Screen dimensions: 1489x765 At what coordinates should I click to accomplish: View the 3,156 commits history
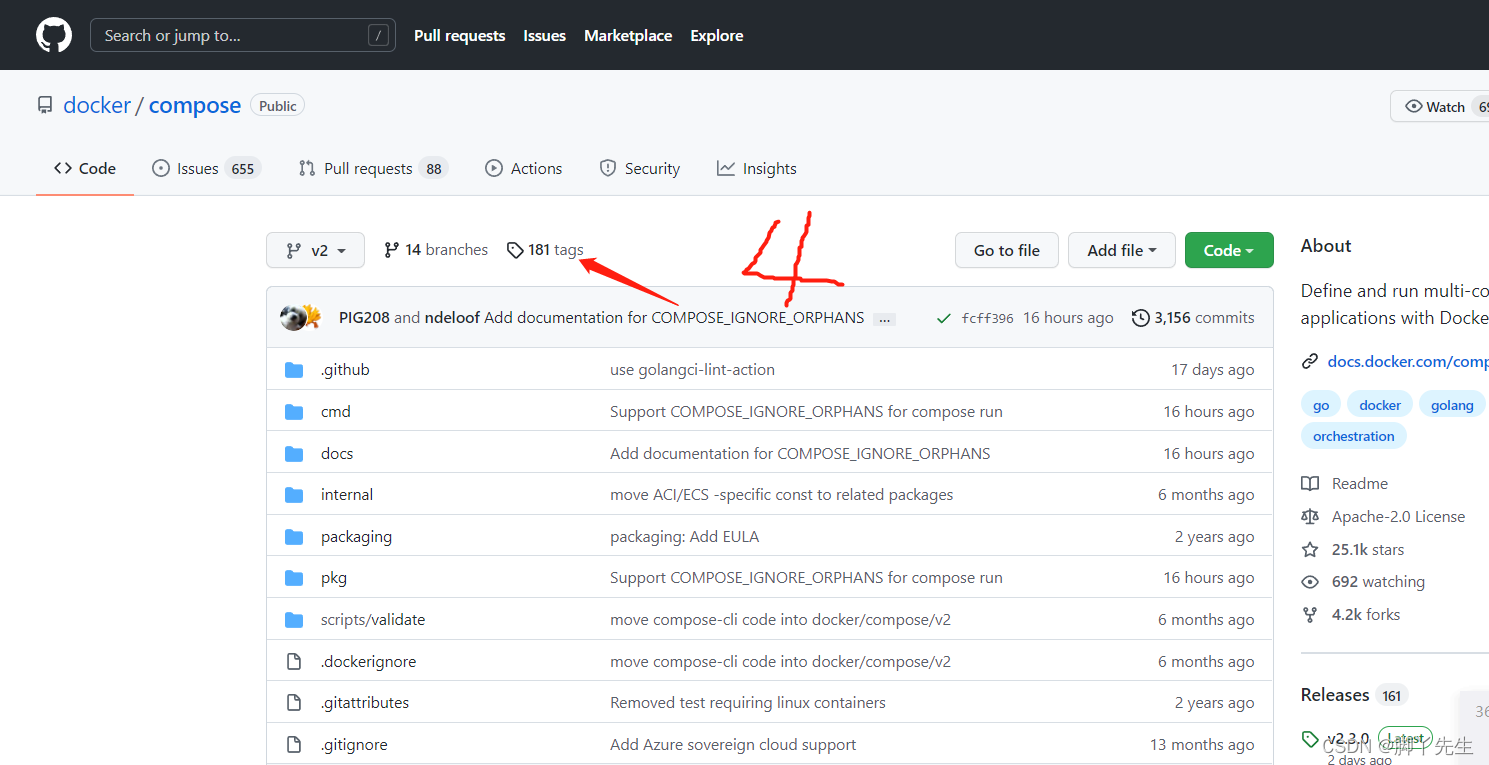point(1193,318)
